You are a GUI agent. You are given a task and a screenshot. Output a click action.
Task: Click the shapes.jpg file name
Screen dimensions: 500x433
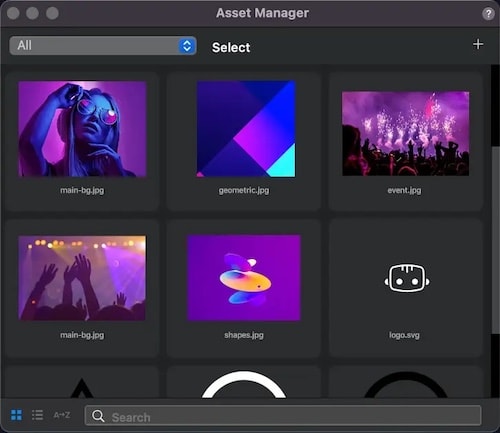click(x=244, y=335)
